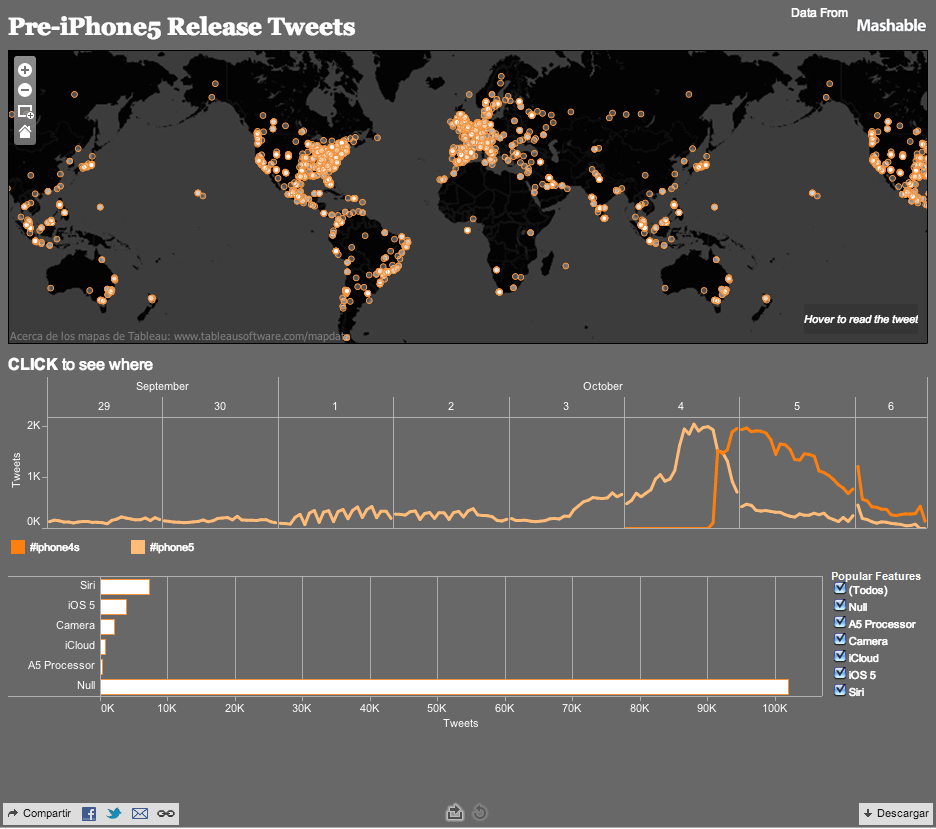Copy the dashboard link icon
This screenshot has width=936, height=829.
pyautogui.click(x=164, y=813)
